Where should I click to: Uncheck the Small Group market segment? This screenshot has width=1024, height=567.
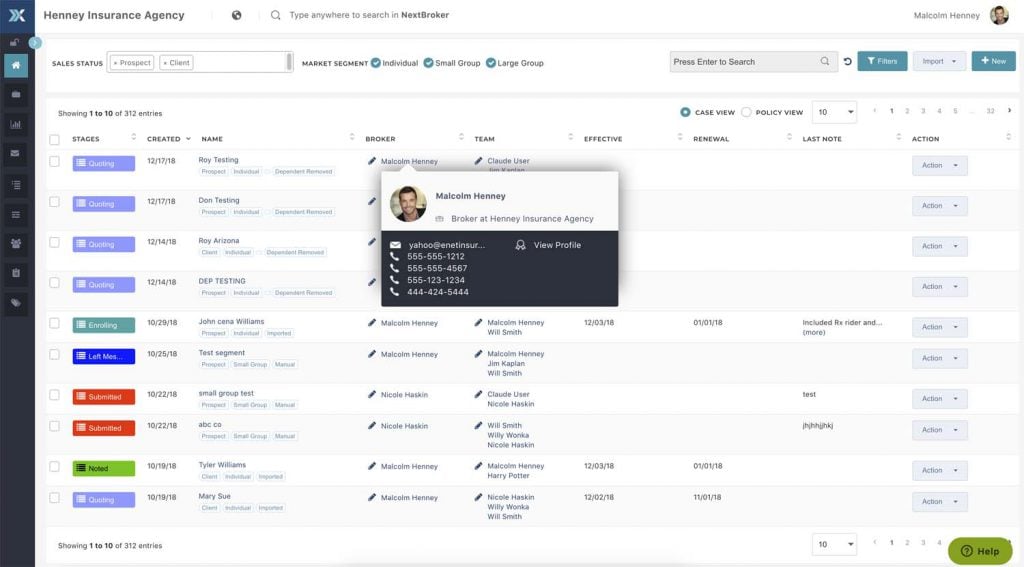tap(428, 63)
